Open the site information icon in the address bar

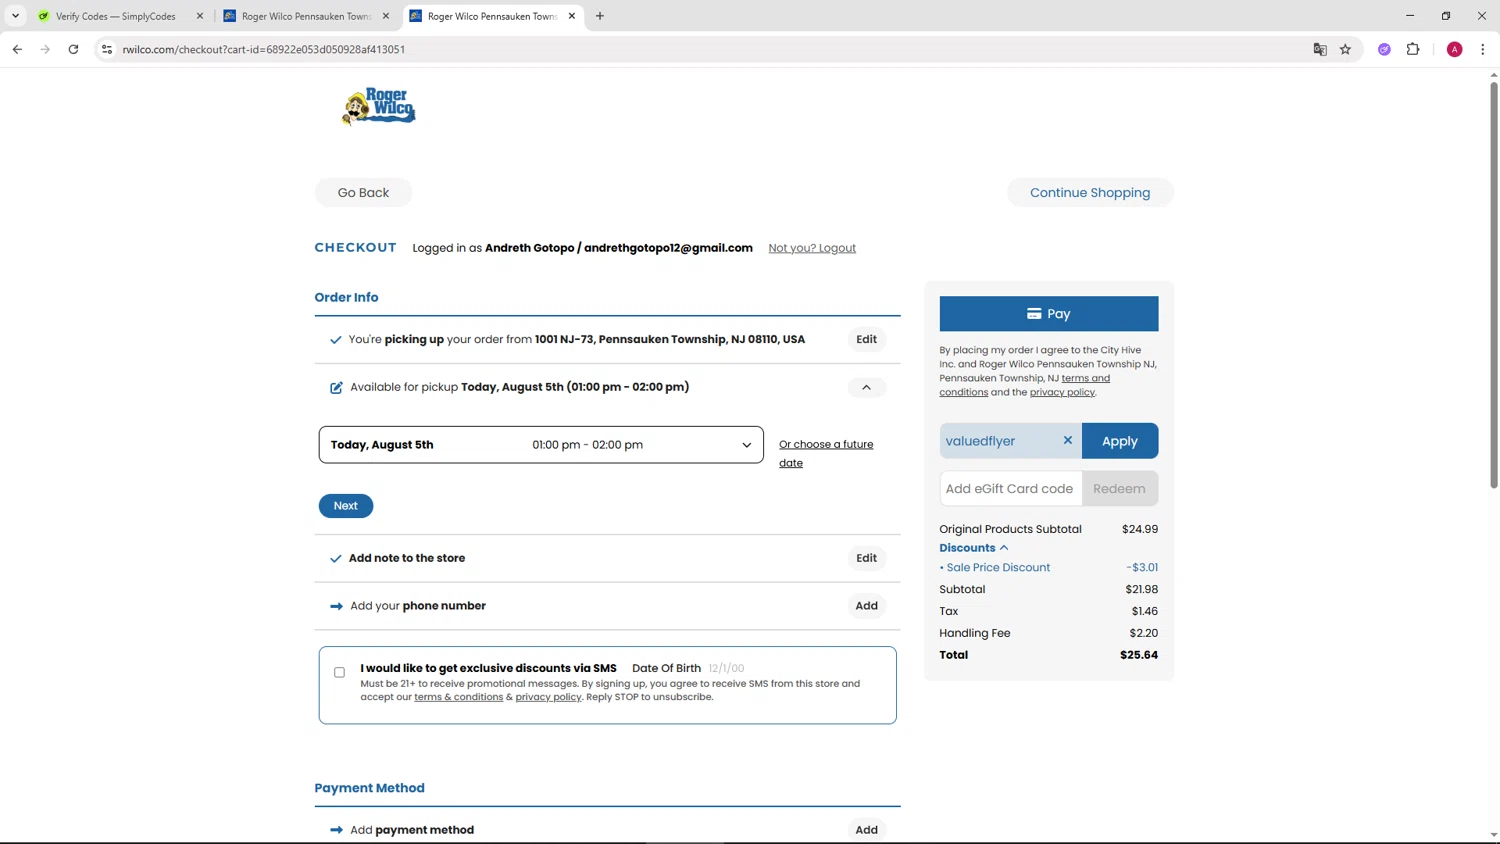click(x=107, y=49)
